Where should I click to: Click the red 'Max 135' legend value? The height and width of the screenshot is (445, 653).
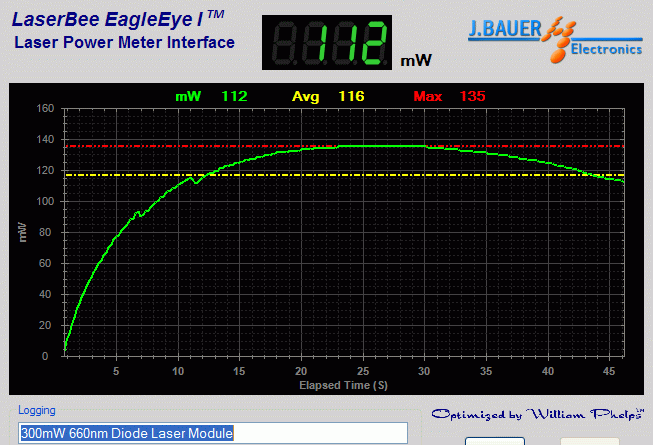click(449, 97)
